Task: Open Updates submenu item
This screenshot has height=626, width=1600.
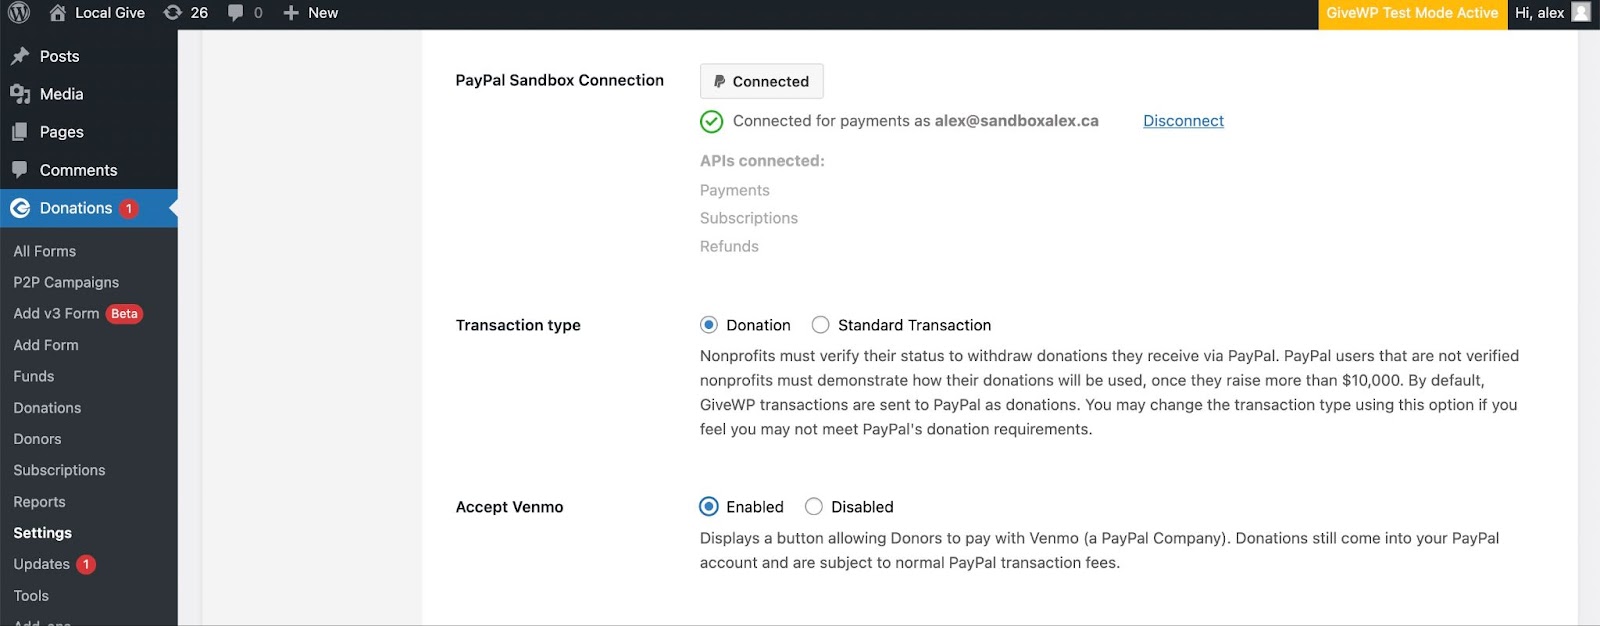Action: coord(41,564)
